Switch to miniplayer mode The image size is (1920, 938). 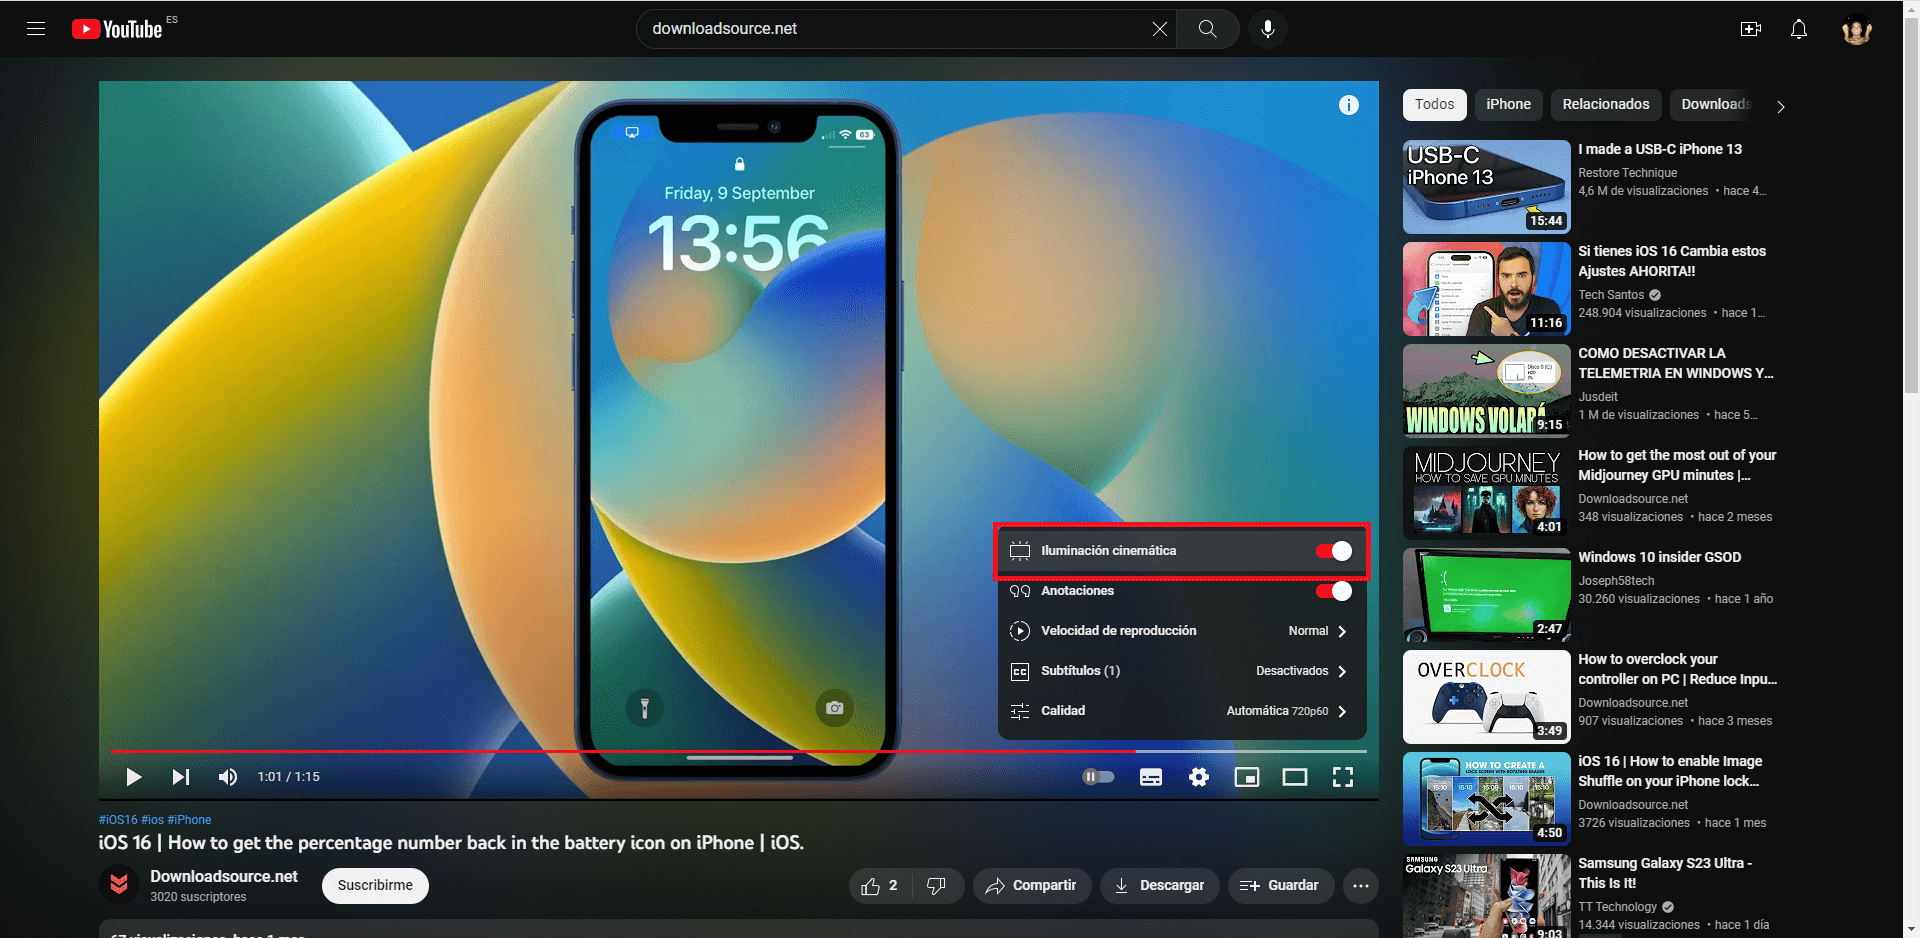(1247, 777)
